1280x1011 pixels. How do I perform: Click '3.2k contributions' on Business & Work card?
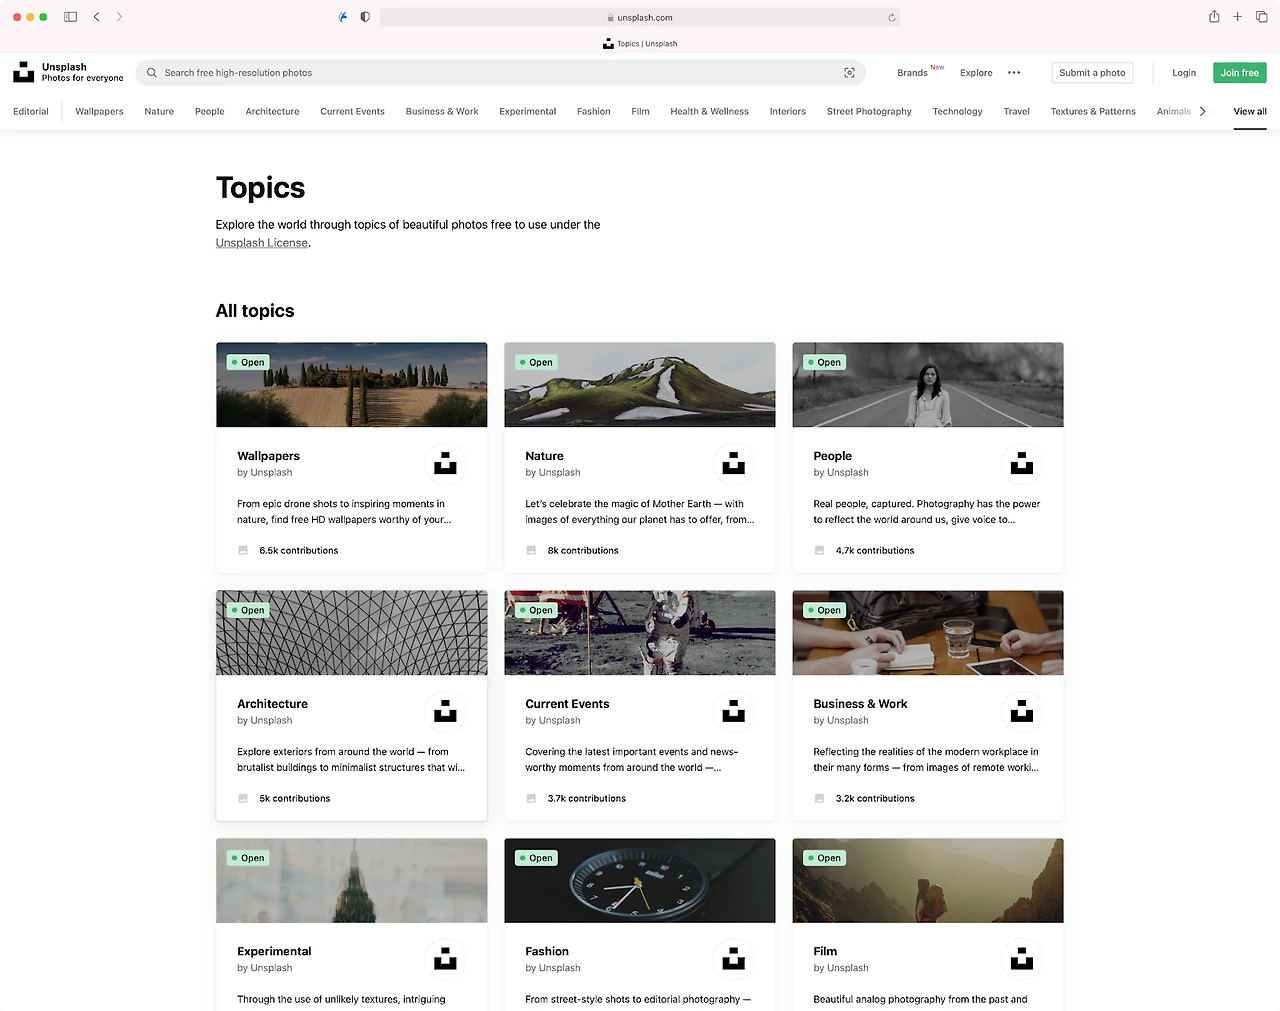875,799
